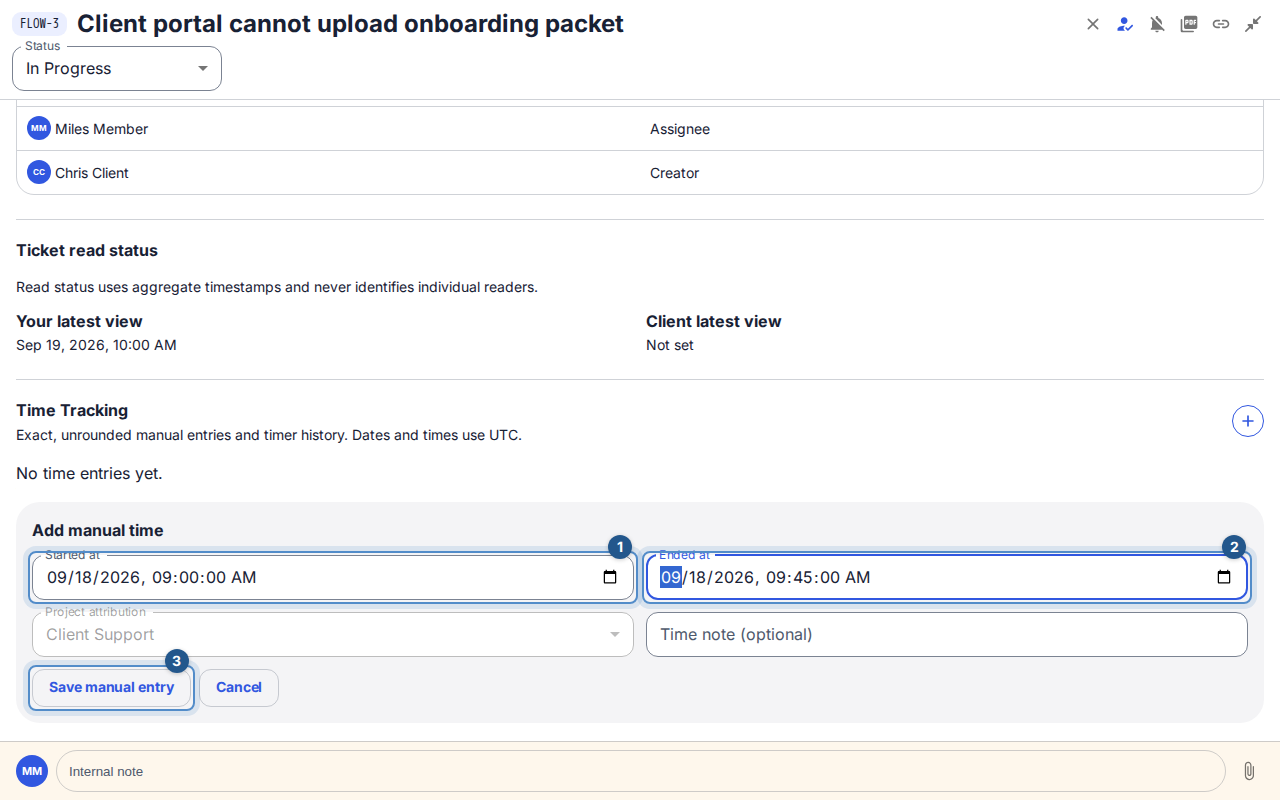The image size is (1280, 800).
Task: Focus the Time note optional field
Action: point(947,634)
